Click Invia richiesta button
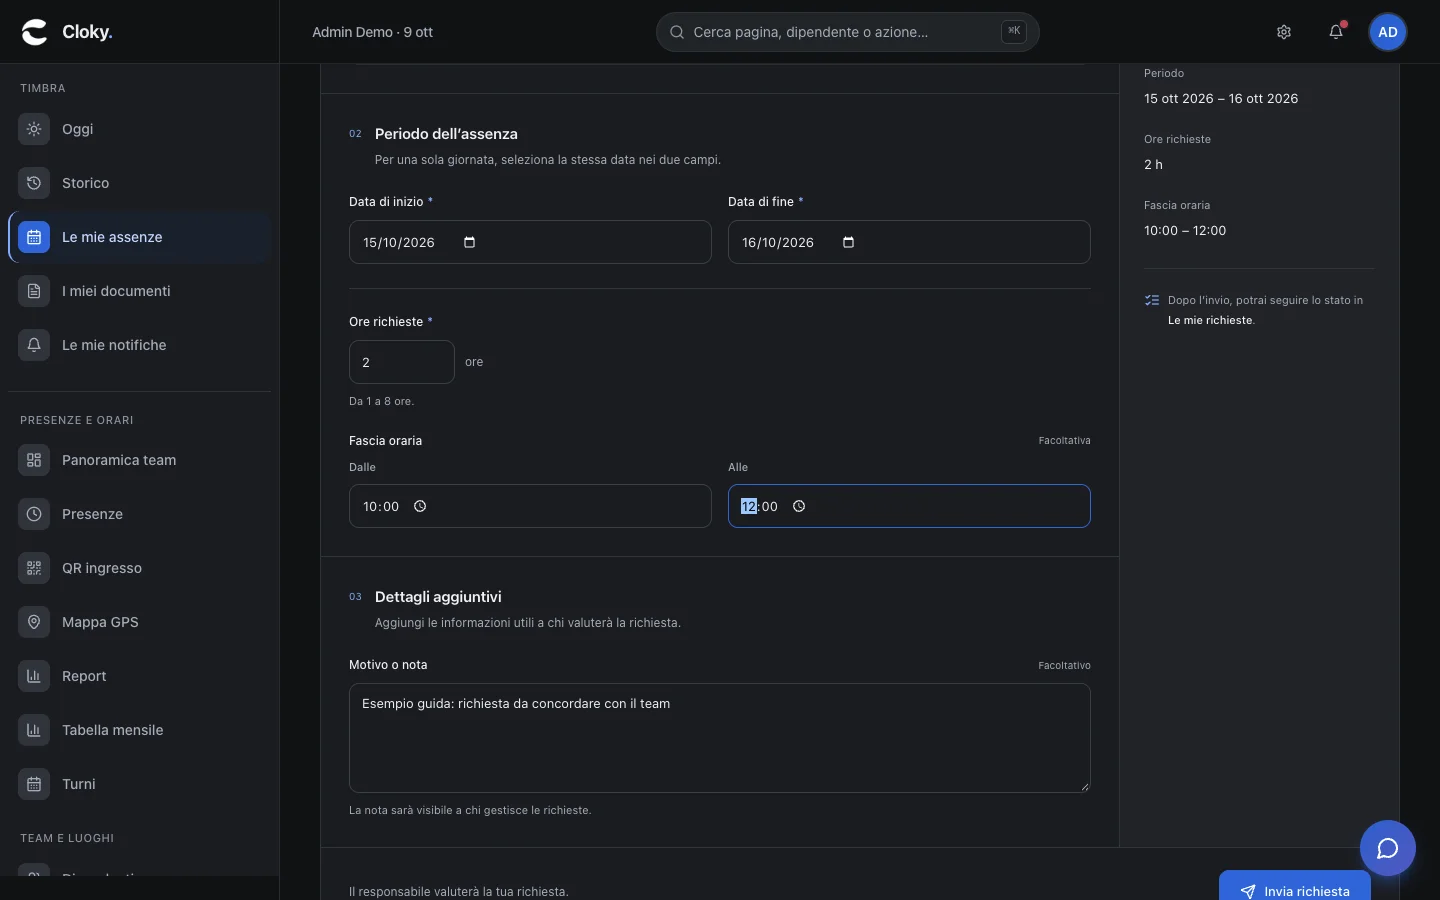 pos(1295,888)
